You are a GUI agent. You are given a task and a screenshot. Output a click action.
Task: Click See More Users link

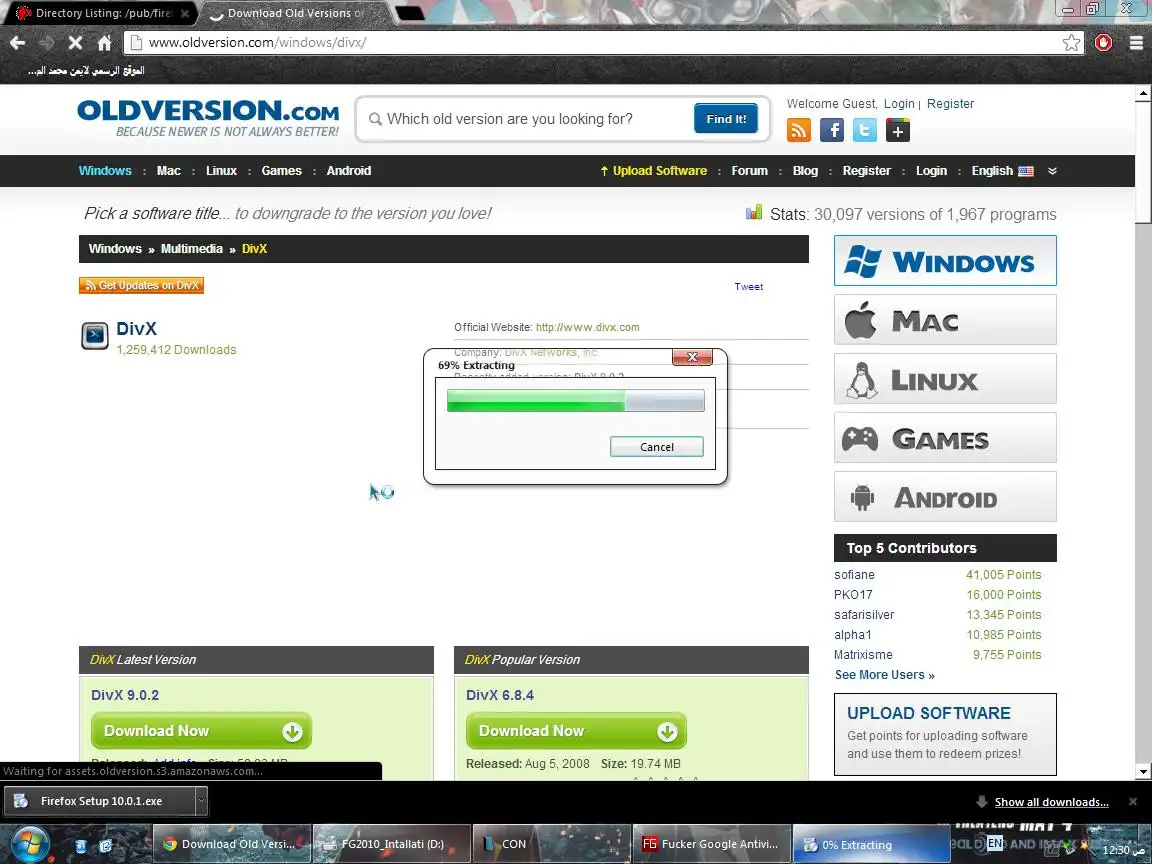(885, 674)
